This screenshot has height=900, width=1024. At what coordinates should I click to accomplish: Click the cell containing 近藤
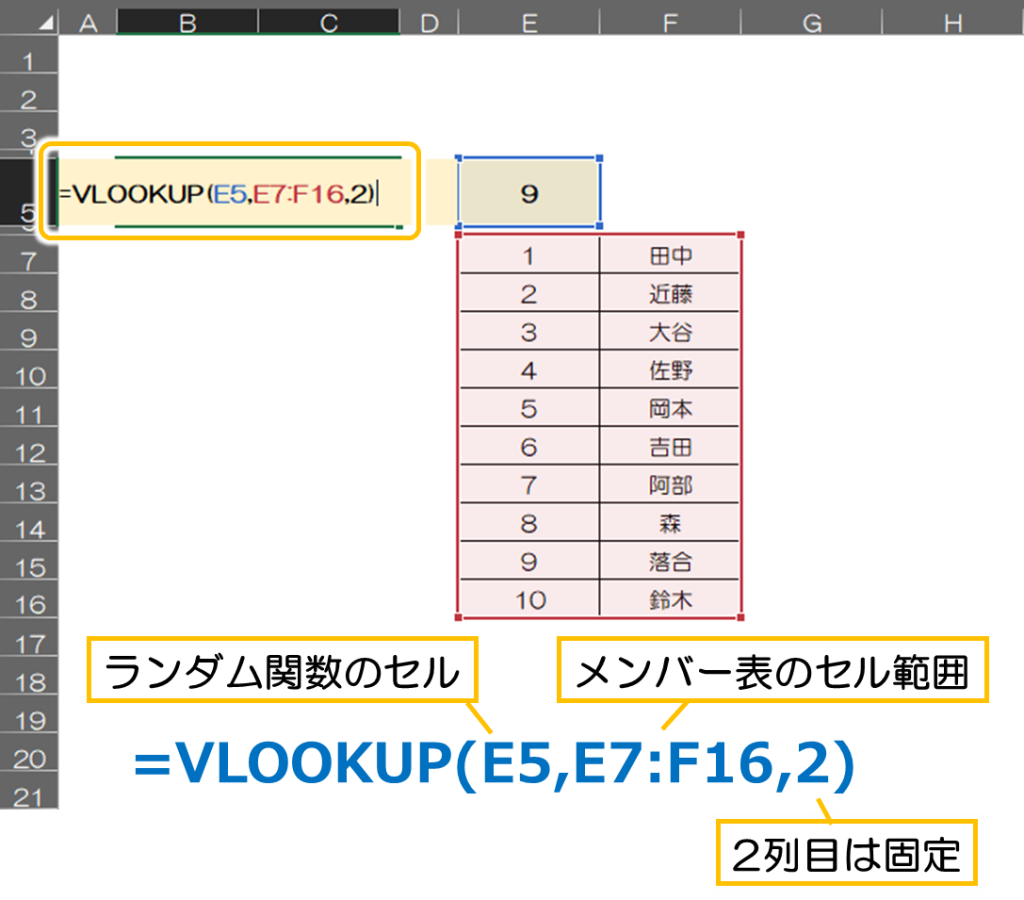670,294
